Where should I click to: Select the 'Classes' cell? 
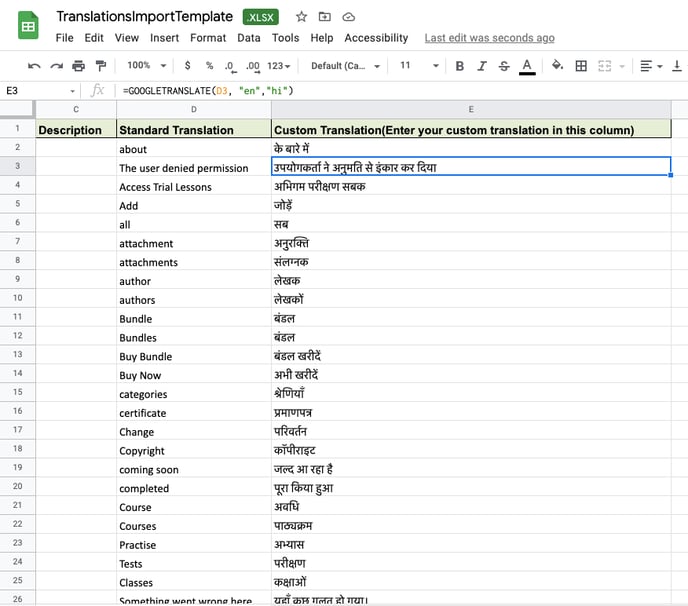point(194,581)
